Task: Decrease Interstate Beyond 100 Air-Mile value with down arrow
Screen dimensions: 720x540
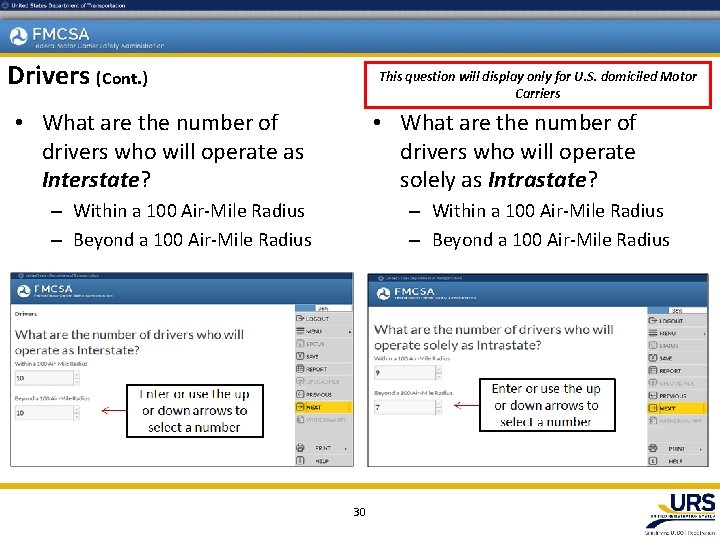Action: click(76, 416)
